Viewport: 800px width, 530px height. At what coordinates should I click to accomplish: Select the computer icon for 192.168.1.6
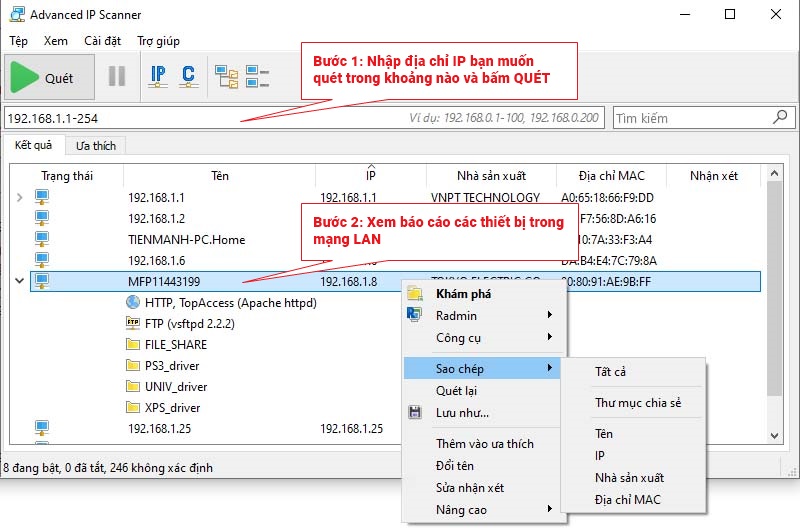pos(42,260)
